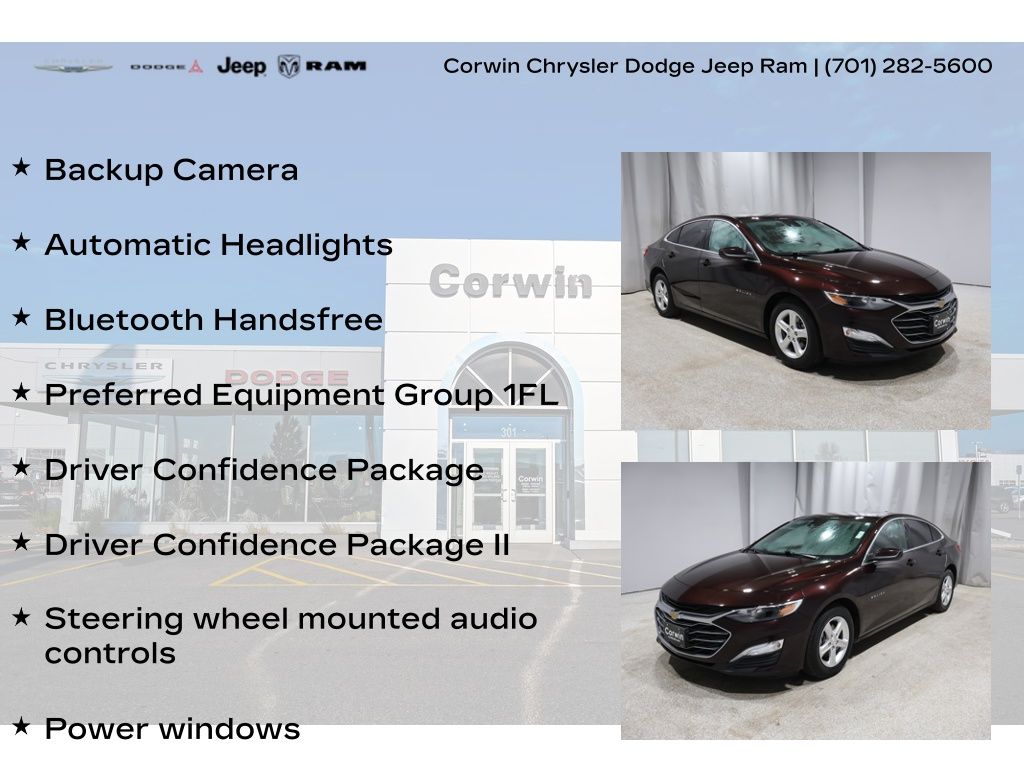The image size is (1024, 768).
Task: Click the Driver Confidence Package II line
Action: [277, 545]
